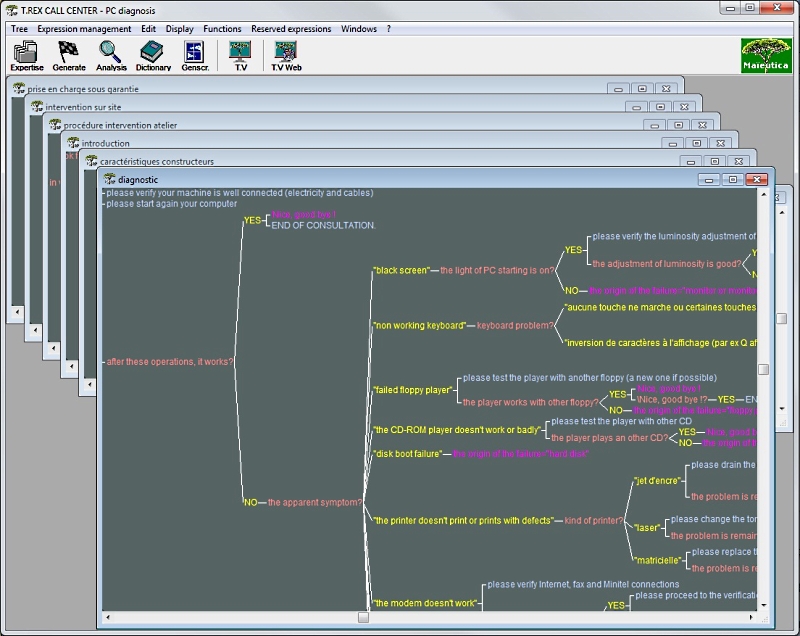Open the Expression management menu
Screen dimensions: 800x636
click(x=81, y=29)
